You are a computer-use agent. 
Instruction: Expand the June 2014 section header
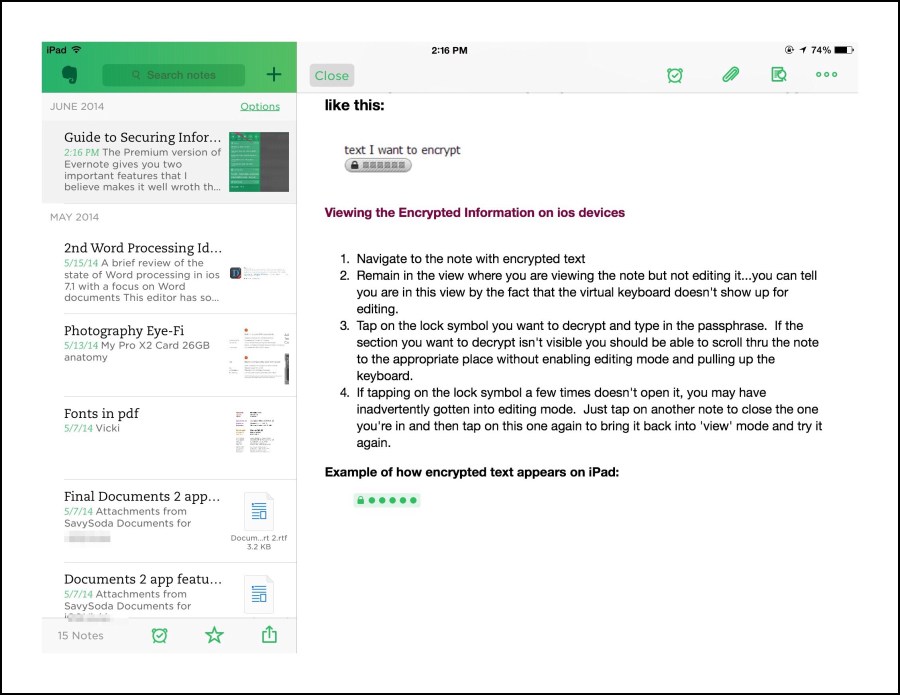75,107
